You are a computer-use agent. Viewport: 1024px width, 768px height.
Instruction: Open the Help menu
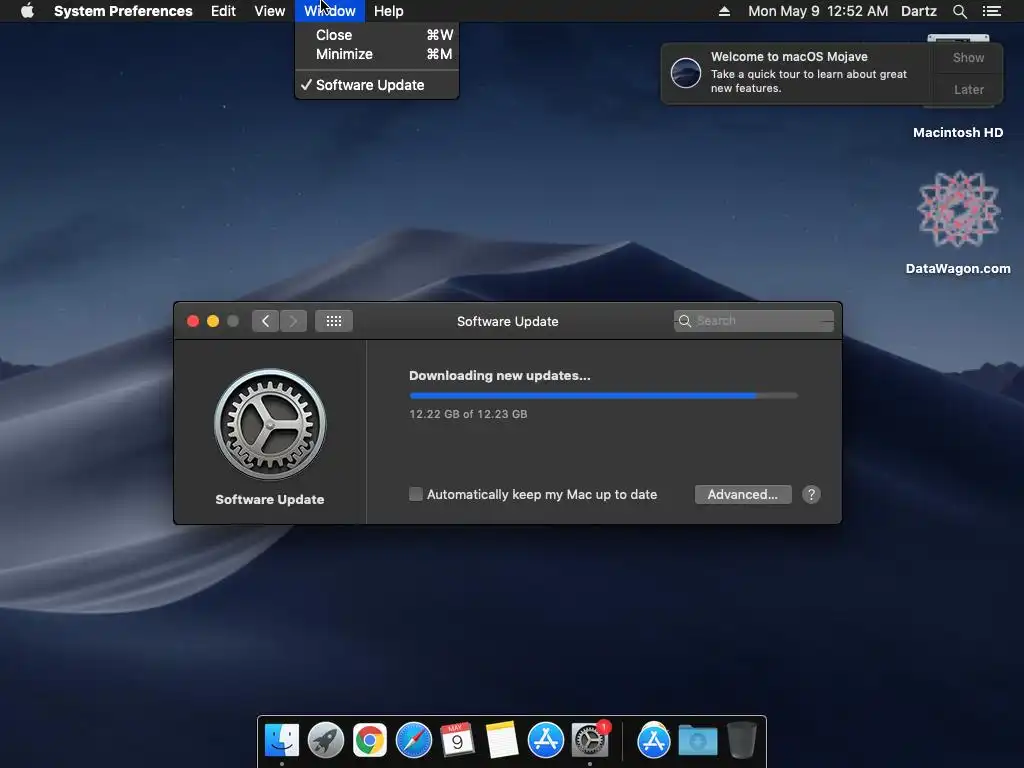click(389, 11)
